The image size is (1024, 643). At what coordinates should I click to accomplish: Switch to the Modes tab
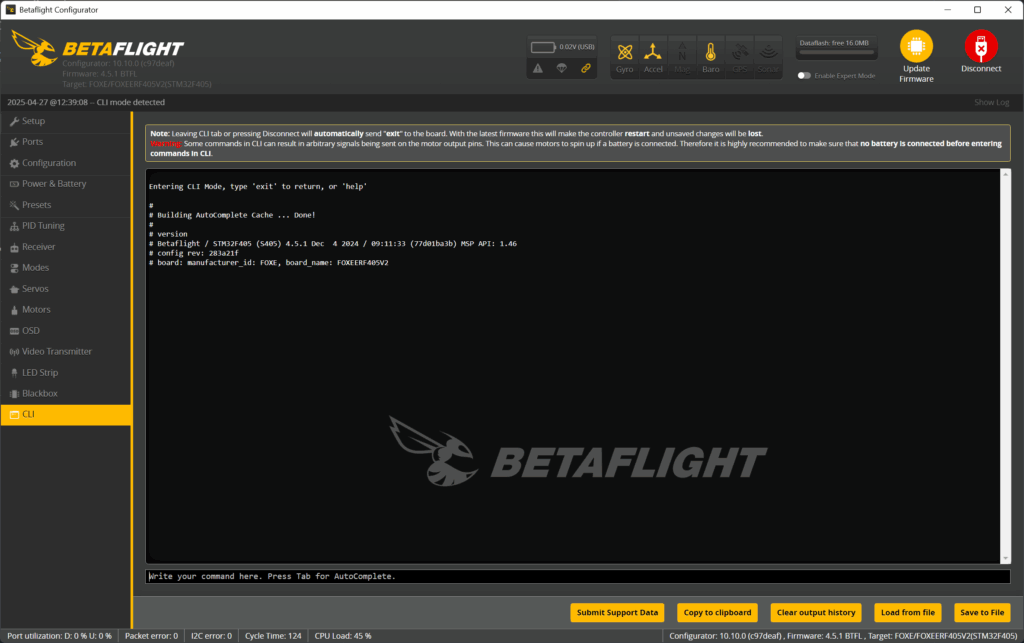(65, 268)
